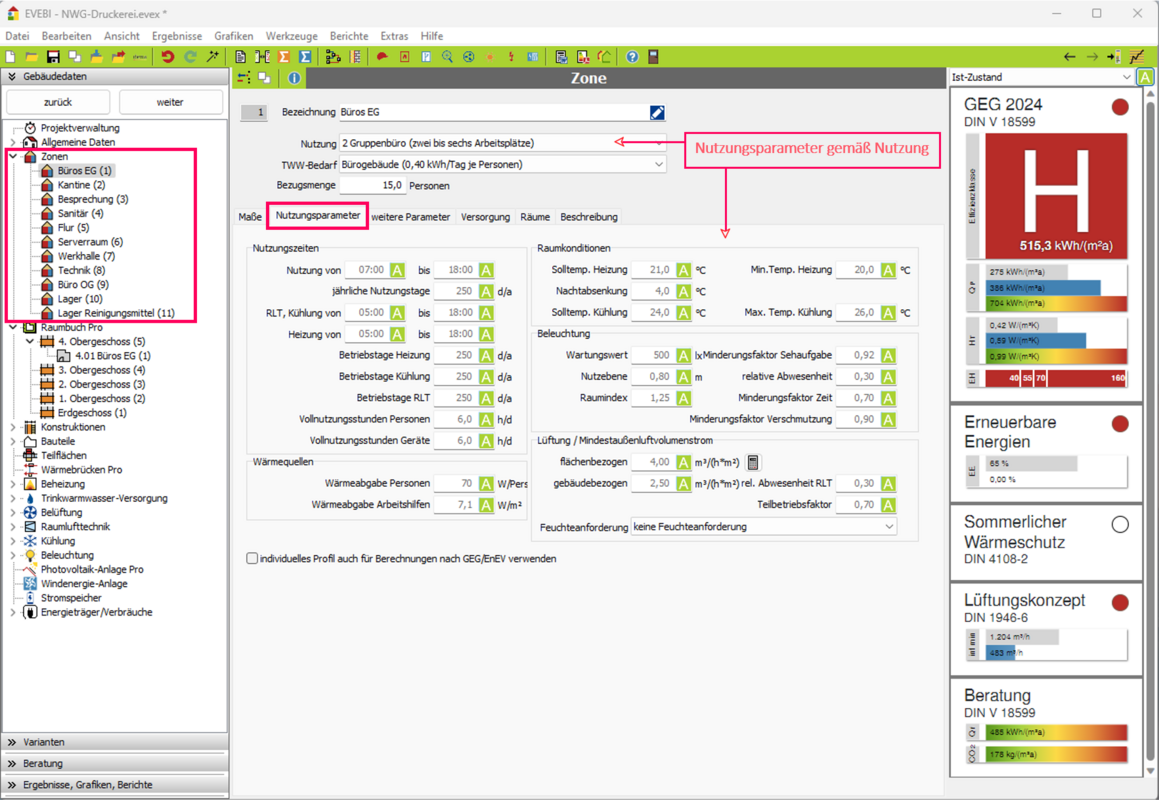Click the back arrow in top-right toolbar
Viewport: 1159px width, 800px height.
pos(1069,57)
